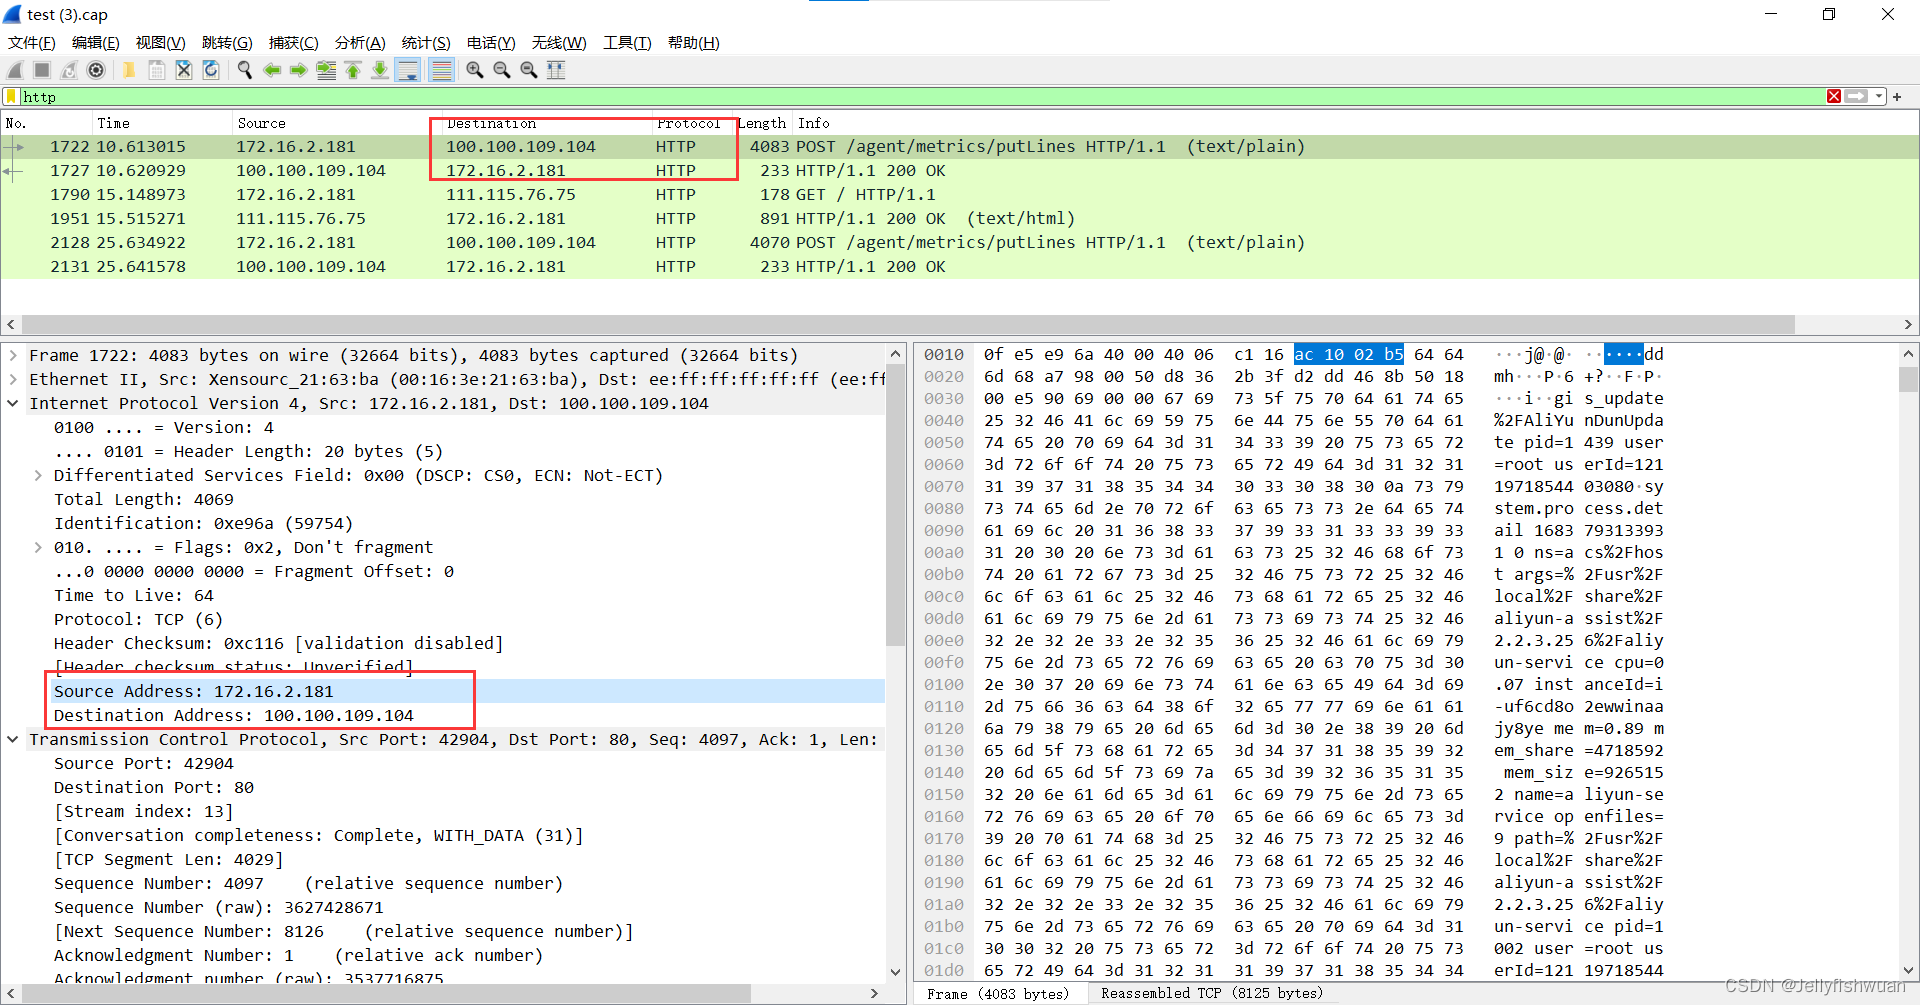Sort packets by the Length column
1920x1005 pixels.
coord(762,123)
